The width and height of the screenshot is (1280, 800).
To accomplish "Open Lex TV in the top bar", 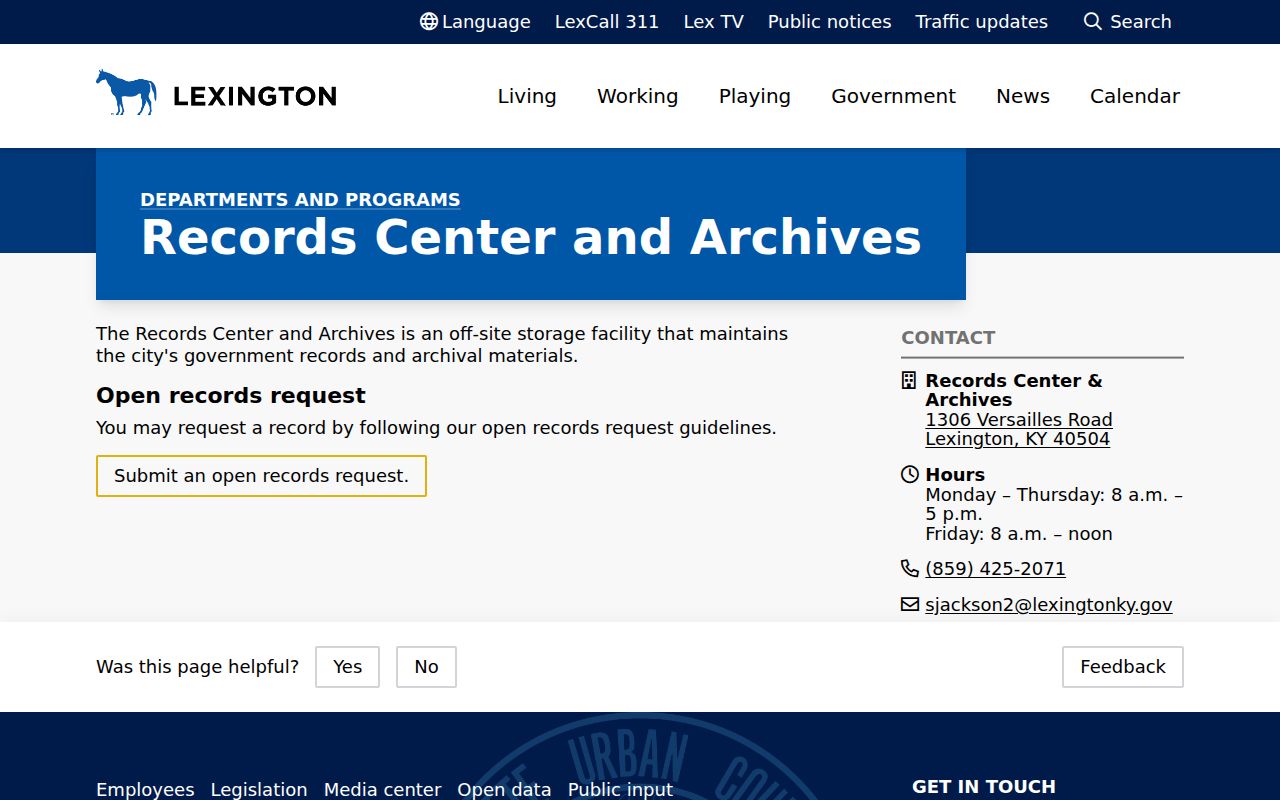I will point(714,22).
